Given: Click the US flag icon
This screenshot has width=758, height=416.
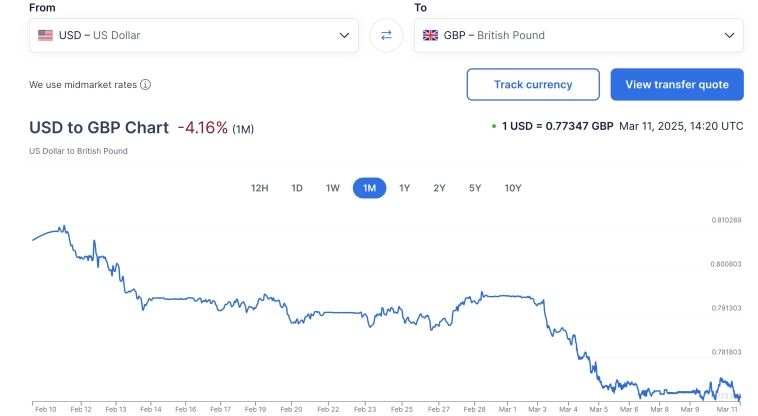Looking at the screenshot, I should (45, 35).
